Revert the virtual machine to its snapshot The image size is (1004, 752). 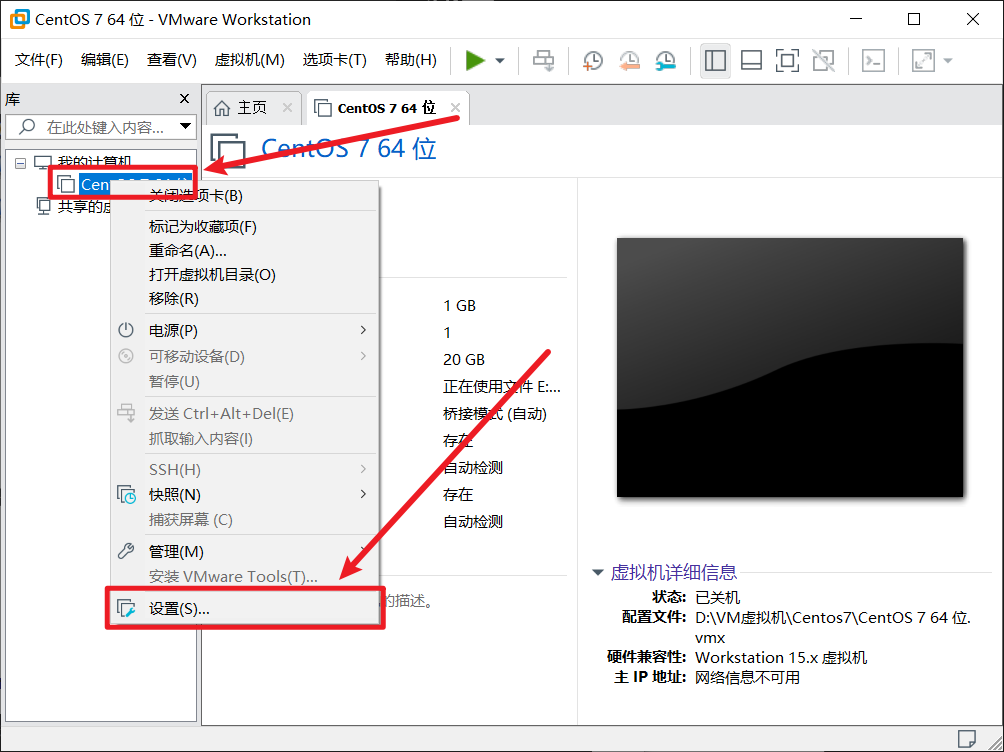coord(629,61)
